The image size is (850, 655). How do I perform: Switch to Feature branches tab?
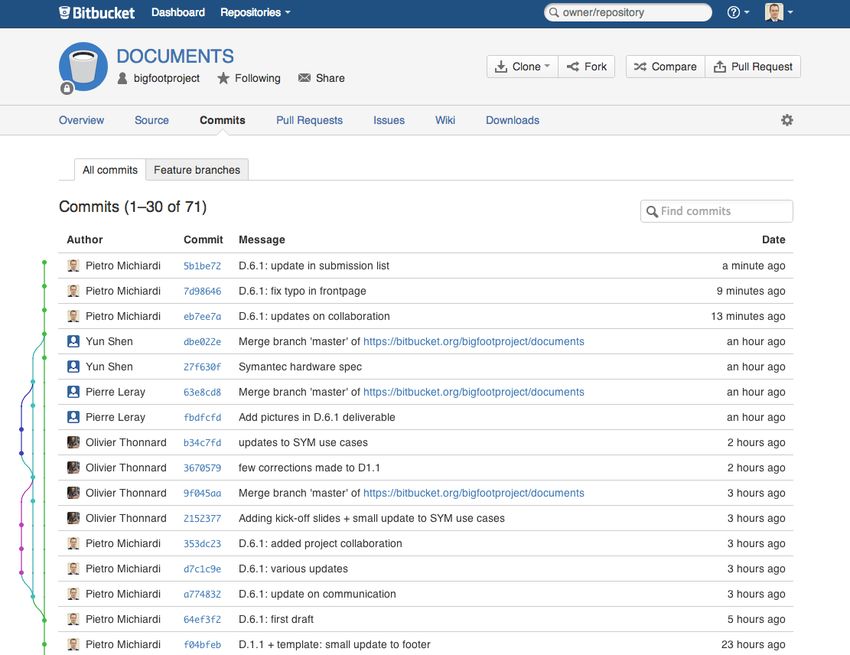point(197,170)
